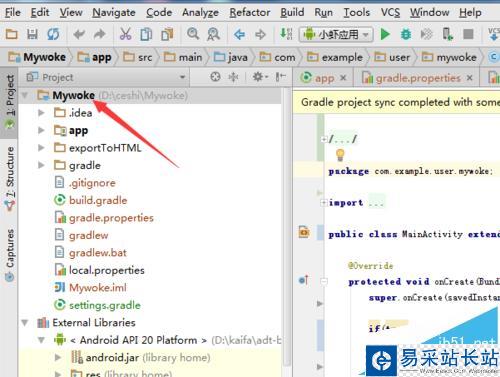Screen dimensions: 500x377
Task: Click the Debug bug icon
Action: point(406,34)
